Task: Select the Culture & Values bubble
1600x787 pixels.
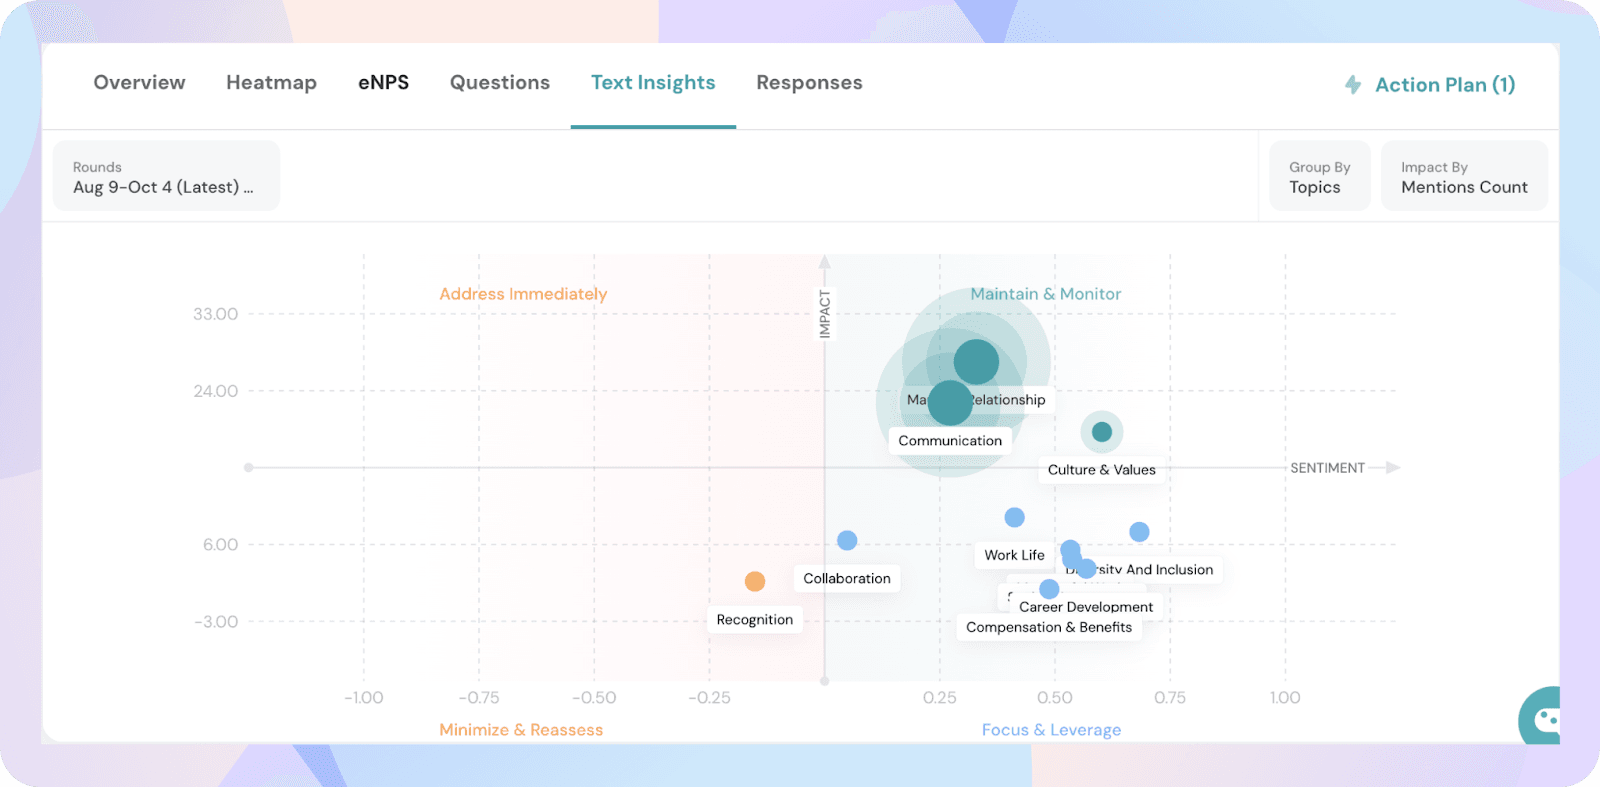Action: click(x=1101, y=432)
